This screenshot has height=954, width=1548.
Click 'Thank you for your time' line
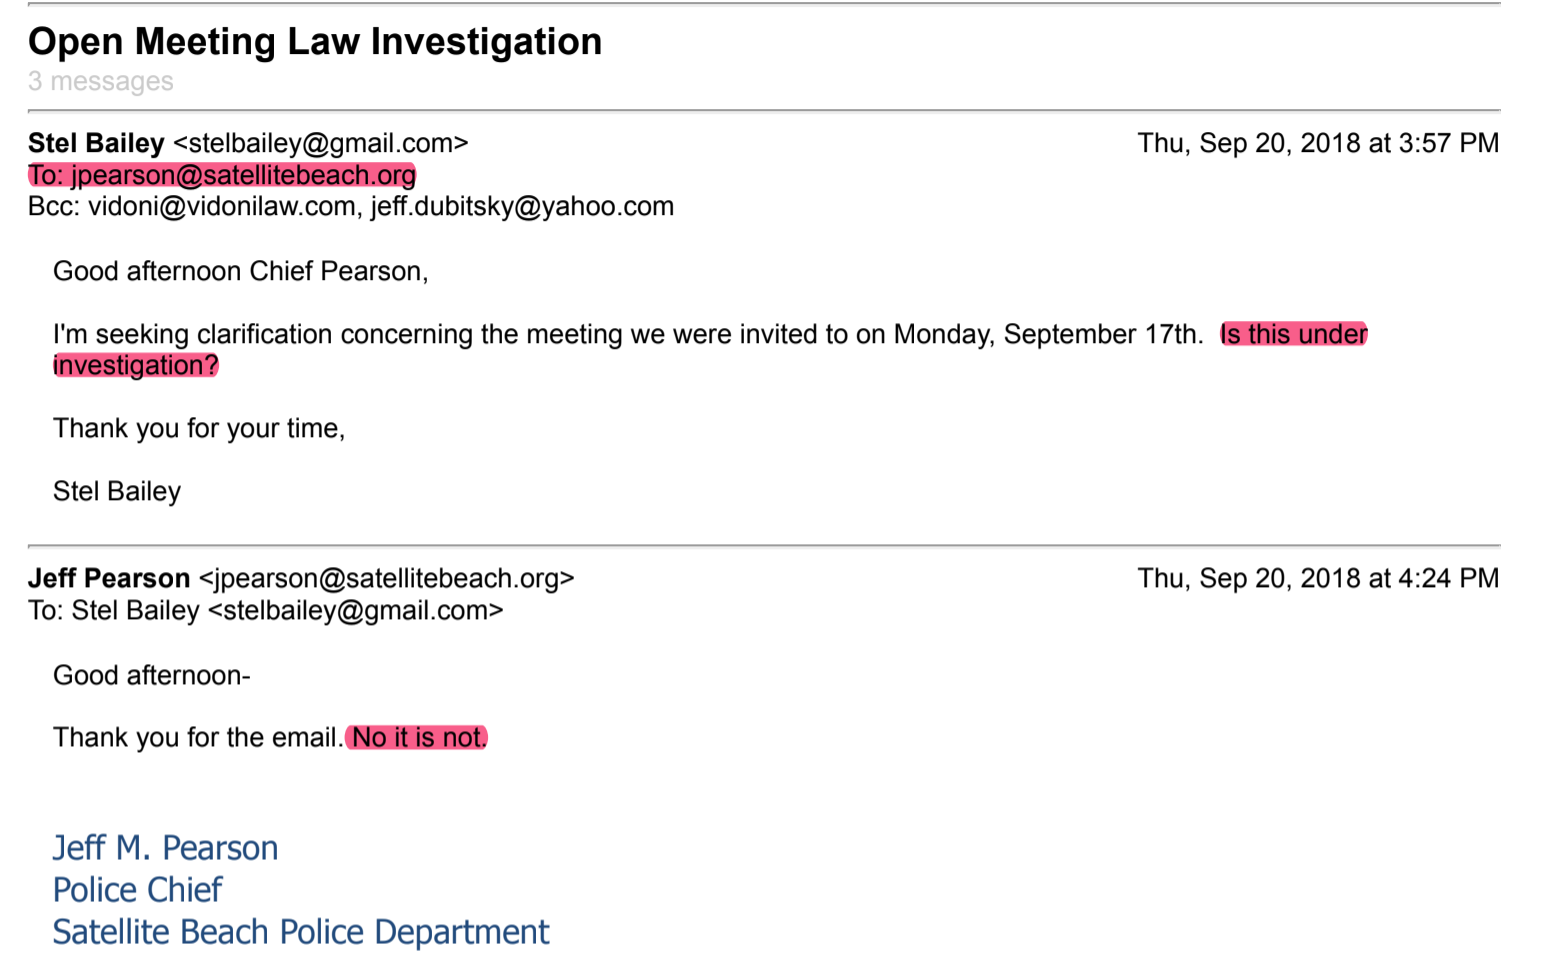click(x=199, y=429)
